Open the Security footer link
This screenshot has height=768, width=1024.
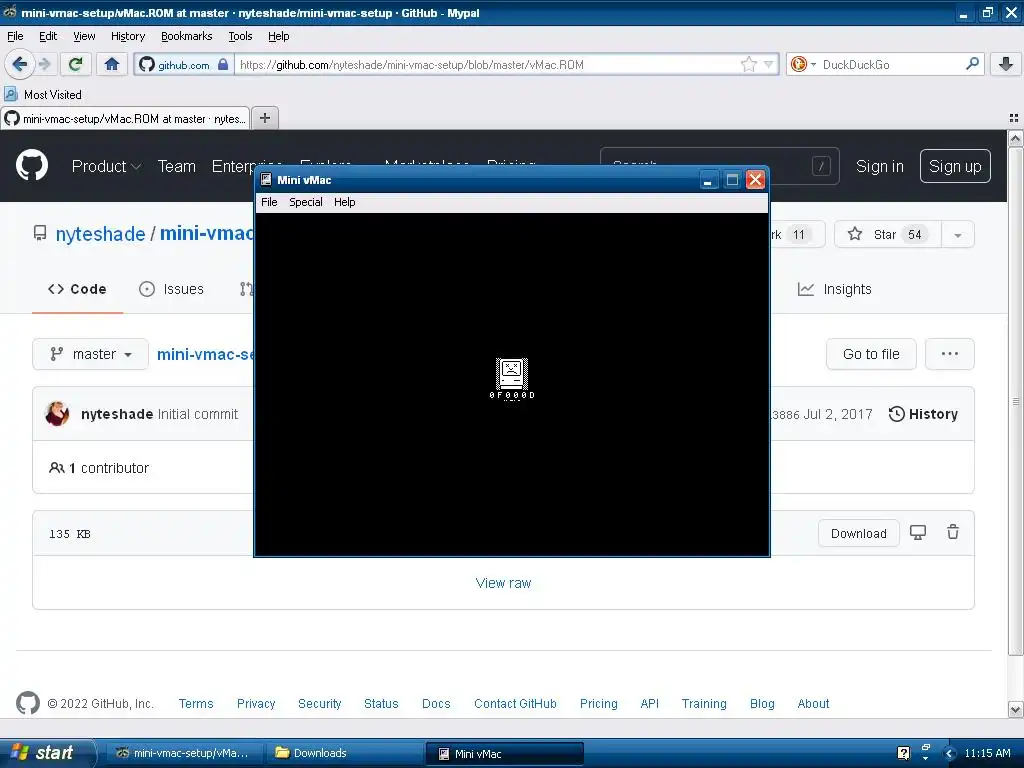click(319, 703)
